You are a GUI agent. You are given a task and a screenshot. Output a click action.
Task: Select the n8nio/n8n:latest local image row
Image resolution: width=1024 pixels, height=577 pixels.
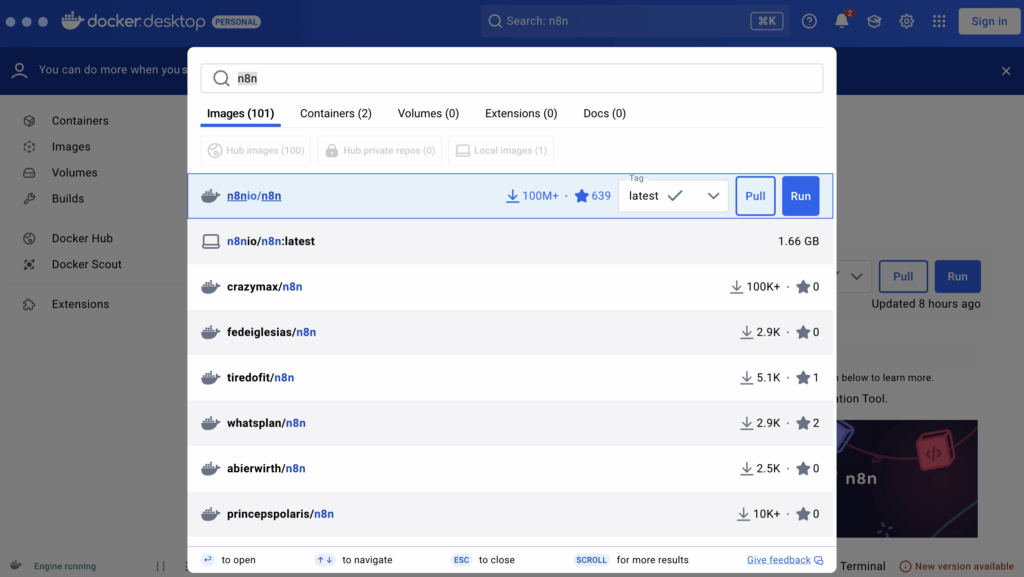click(511, 242)
